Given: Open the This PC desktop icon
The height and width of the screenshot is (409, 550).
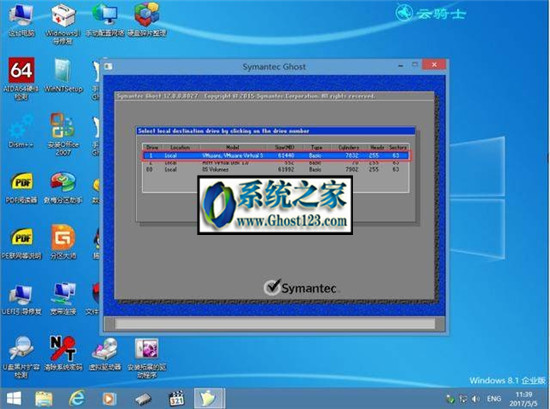Looking at the screenshot, I should click(21, 19).
